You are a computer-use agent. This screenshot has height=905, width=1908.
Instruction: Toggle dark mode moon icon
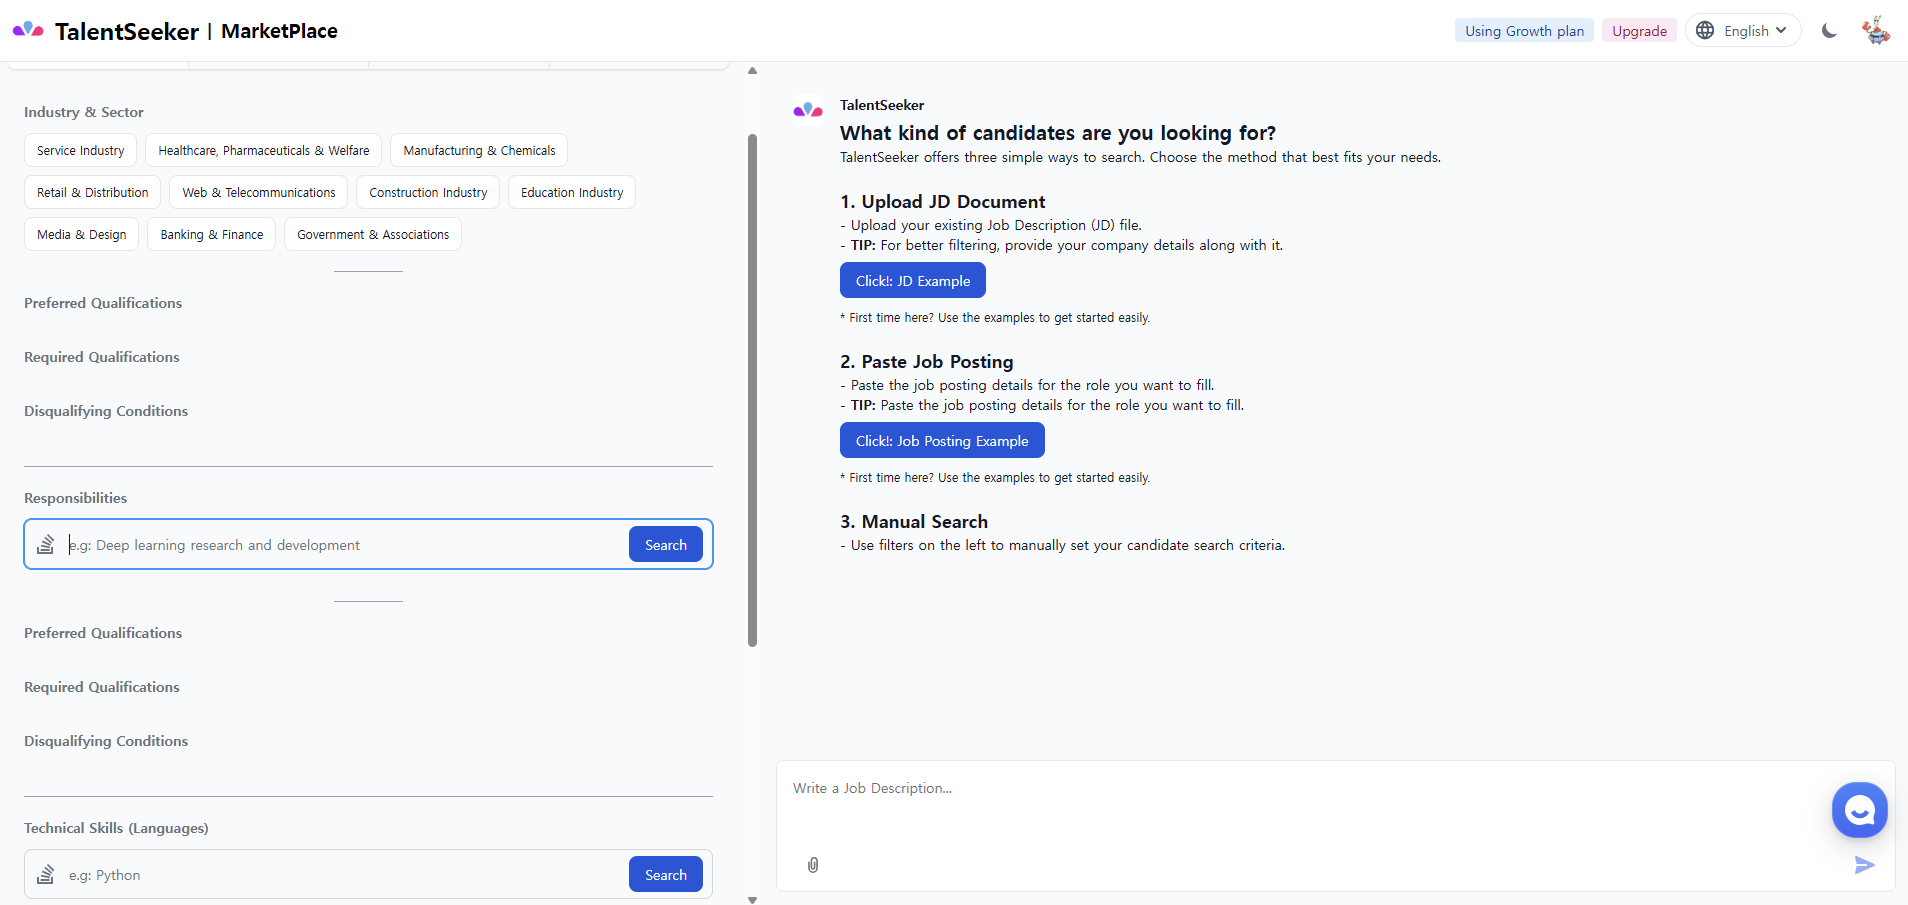tap(1829, 31)
